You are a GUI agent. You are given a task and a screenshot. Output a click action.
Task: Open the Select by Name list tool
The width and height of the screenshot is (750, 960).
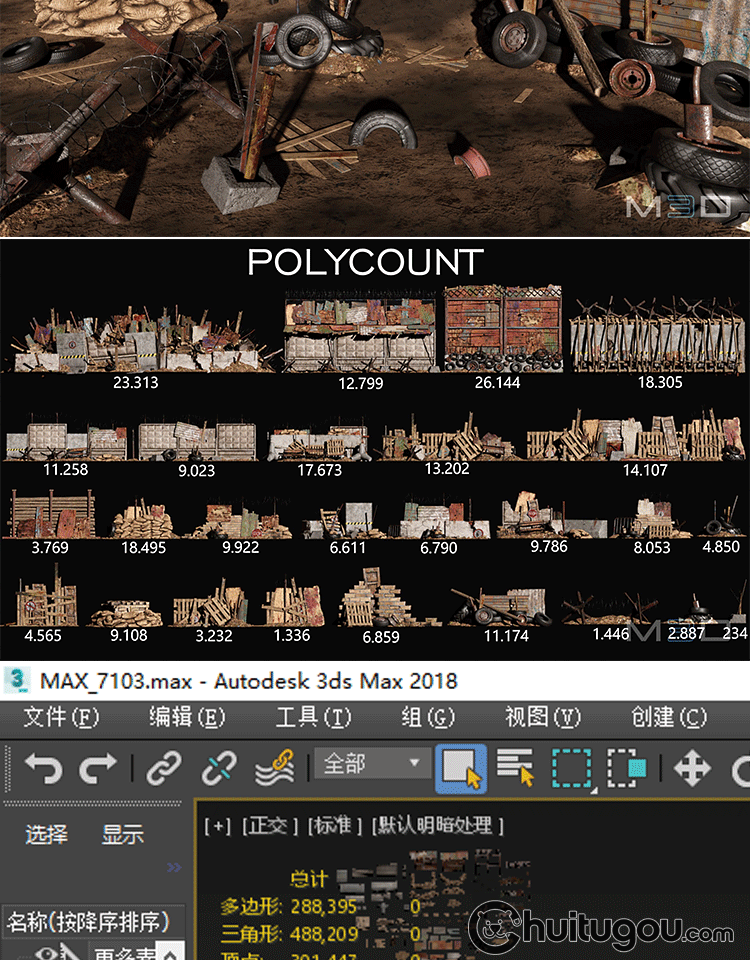click(x=516, y=767)
